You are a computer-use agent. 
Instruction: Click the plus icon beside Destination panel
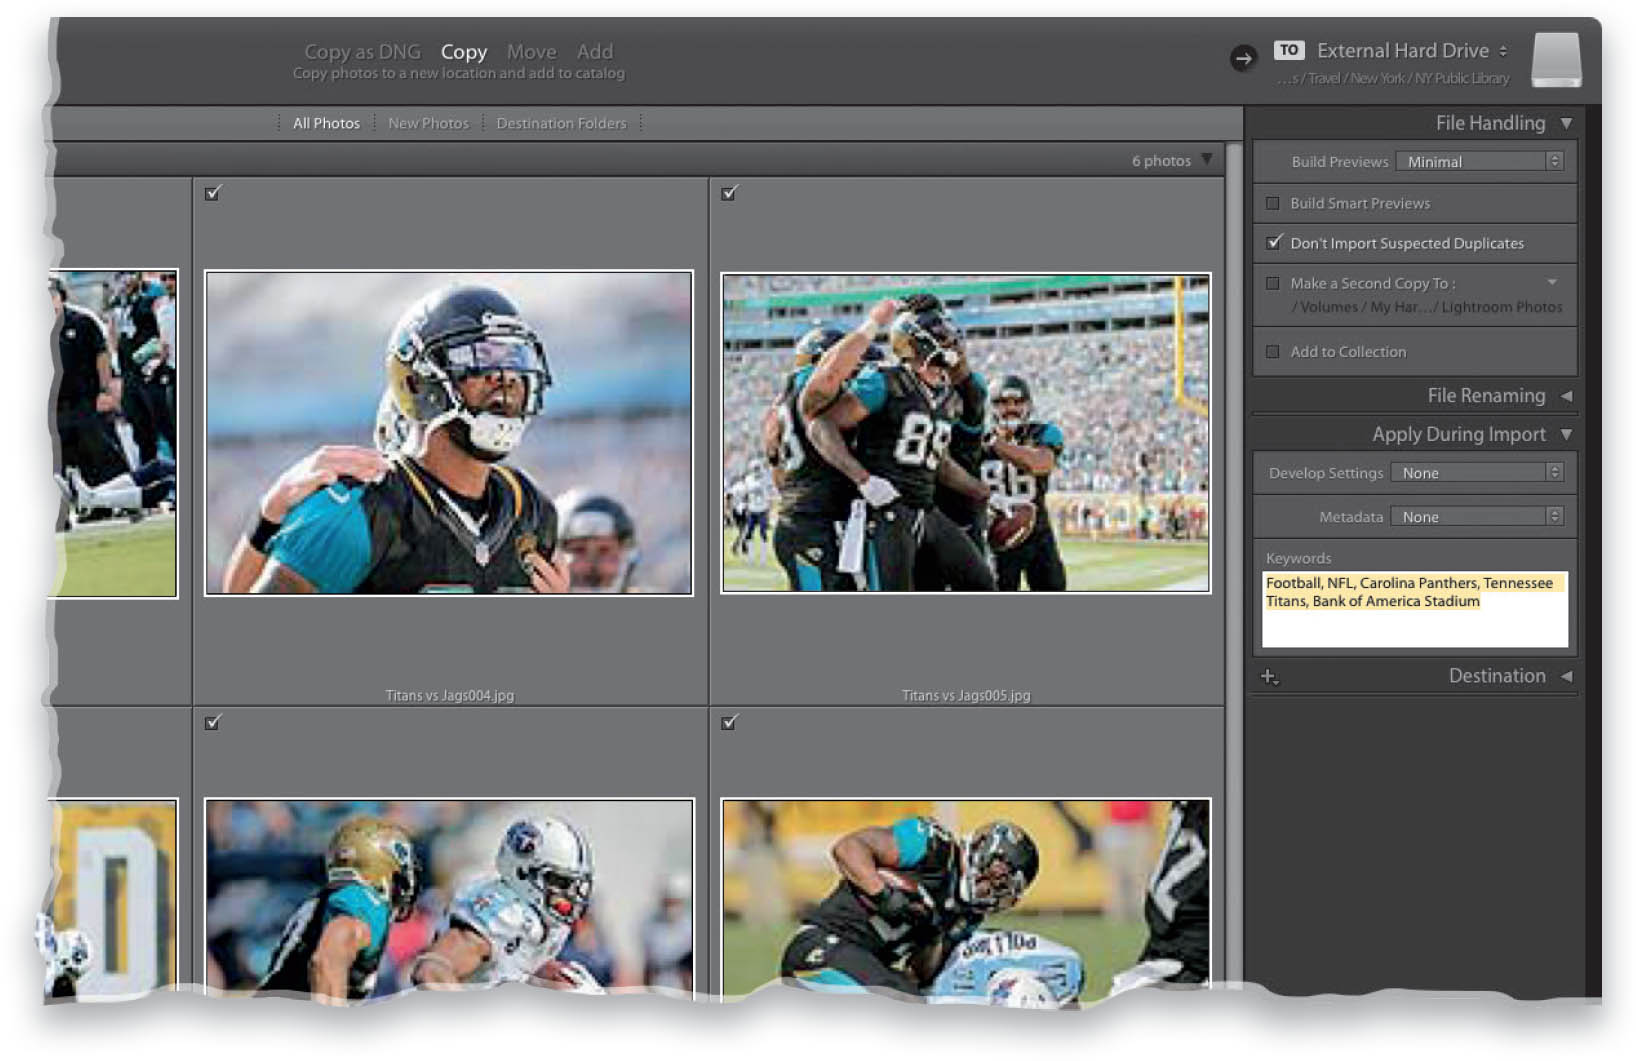point(1269,677)
